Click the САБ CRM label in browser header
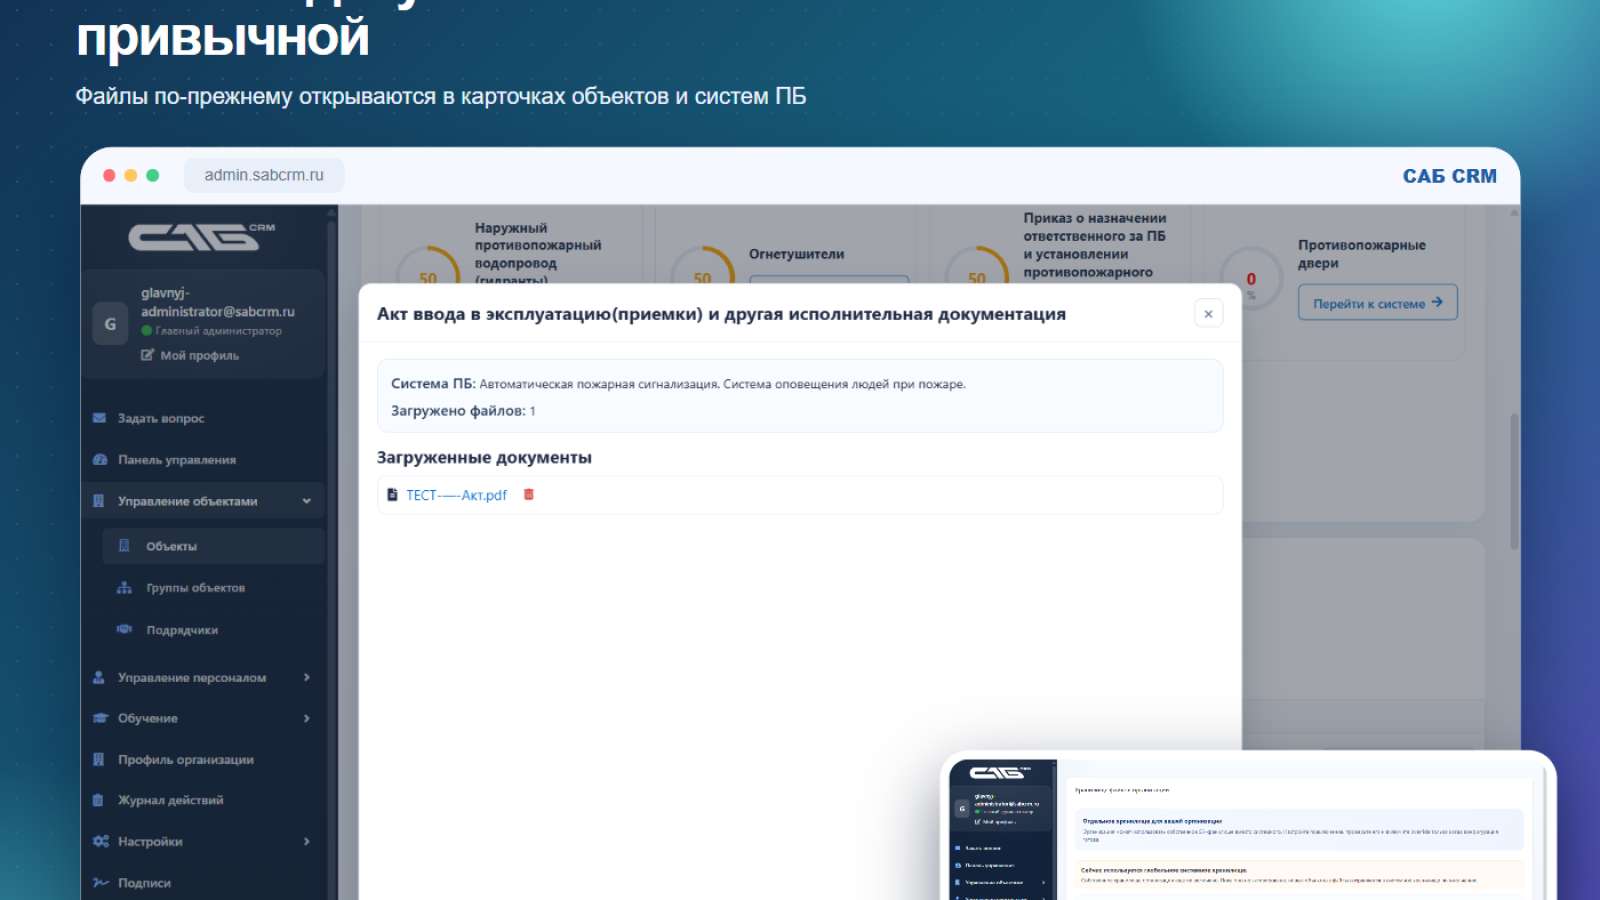 coord(1449,176)
